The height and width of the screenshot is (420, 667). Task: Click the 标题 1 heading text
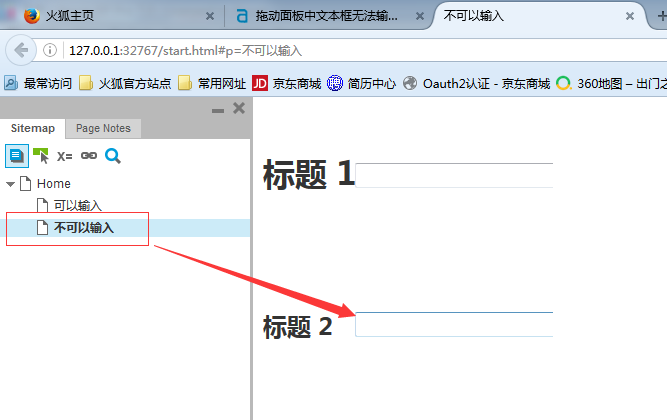(309, 174)
